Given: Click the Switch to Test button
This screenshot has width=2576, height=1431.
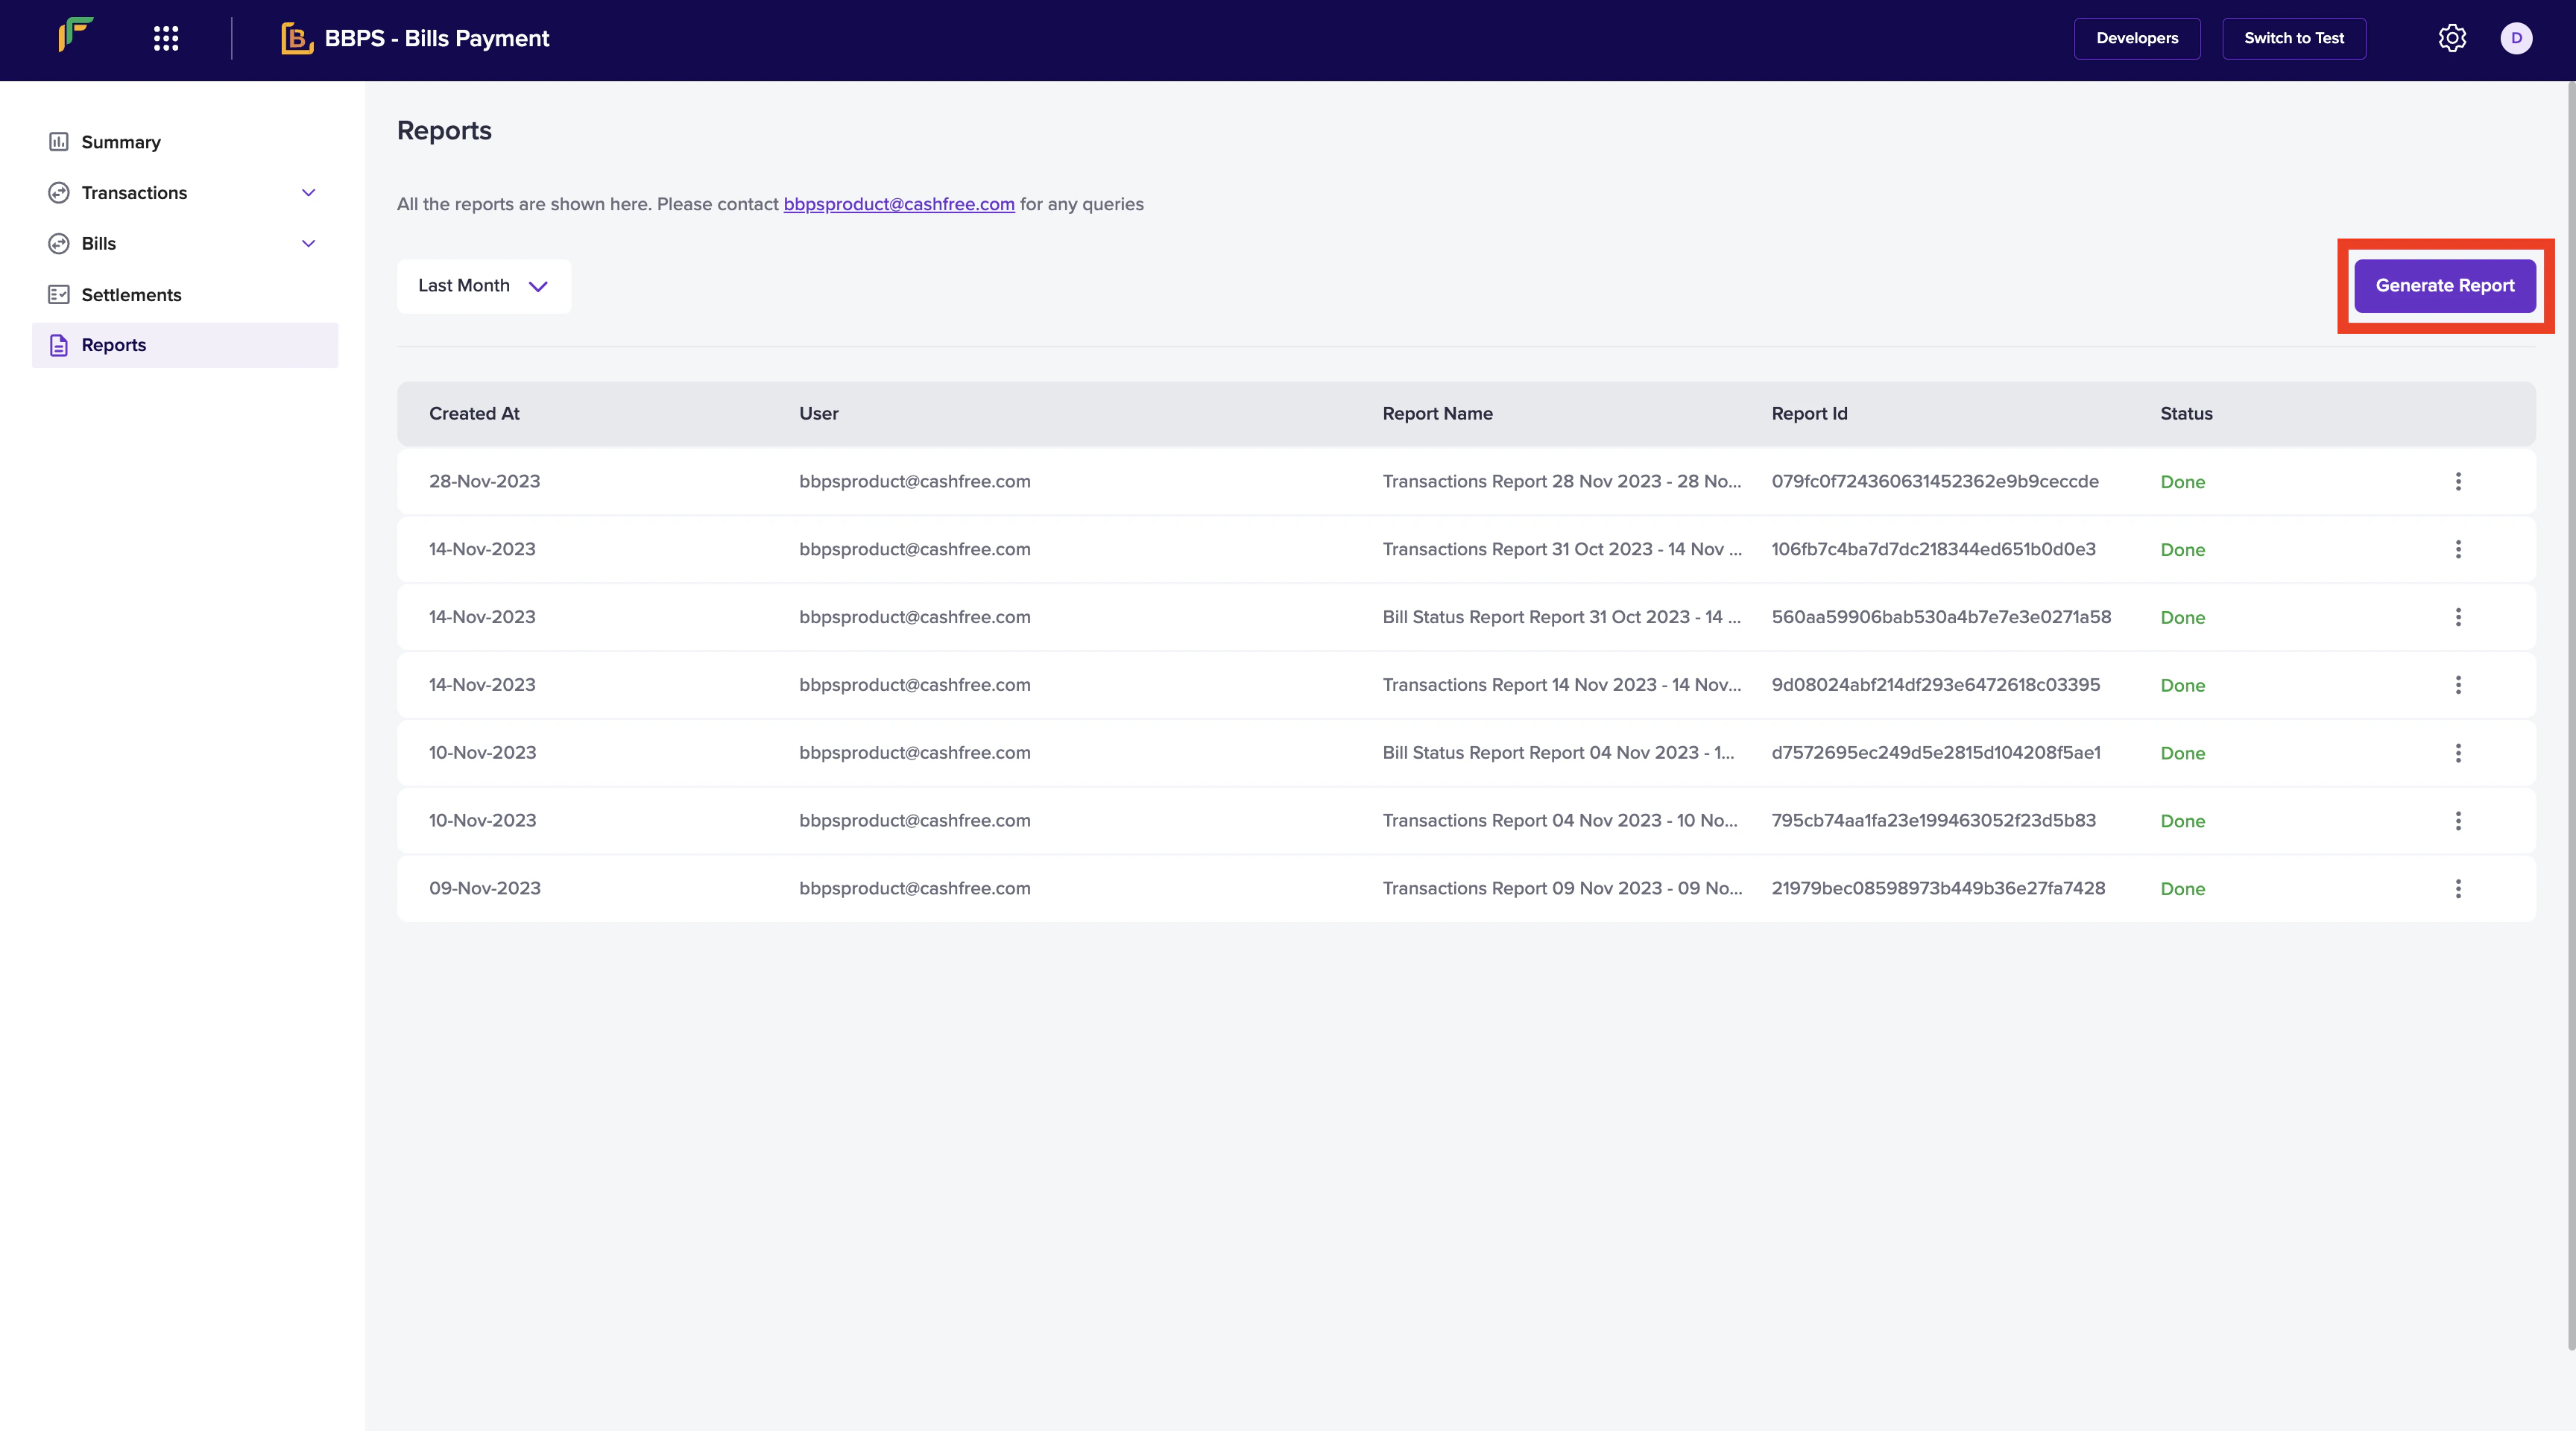Looking at the screenshot, I should pos(2293,38).
